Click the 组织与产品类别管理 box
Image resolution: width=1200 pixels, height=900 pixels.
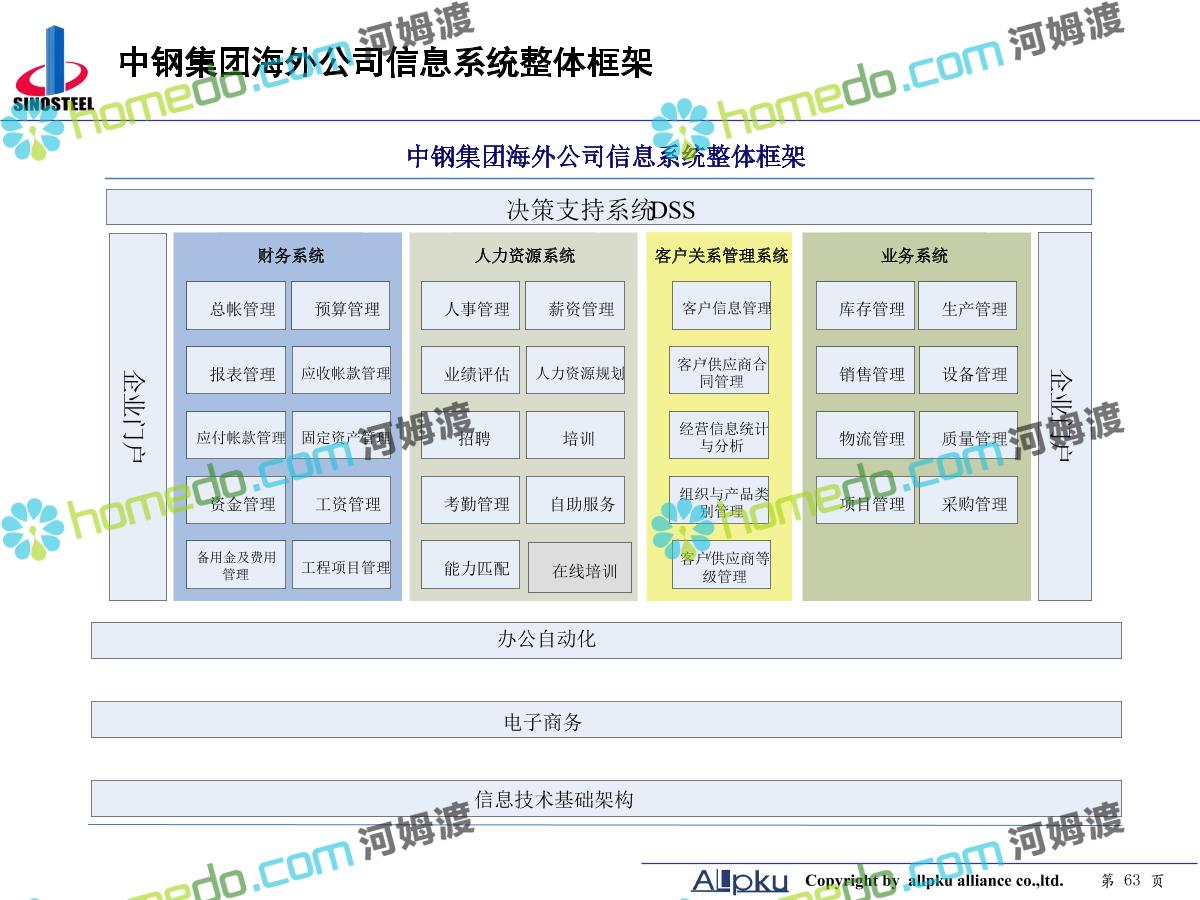[x=721, y=500]
